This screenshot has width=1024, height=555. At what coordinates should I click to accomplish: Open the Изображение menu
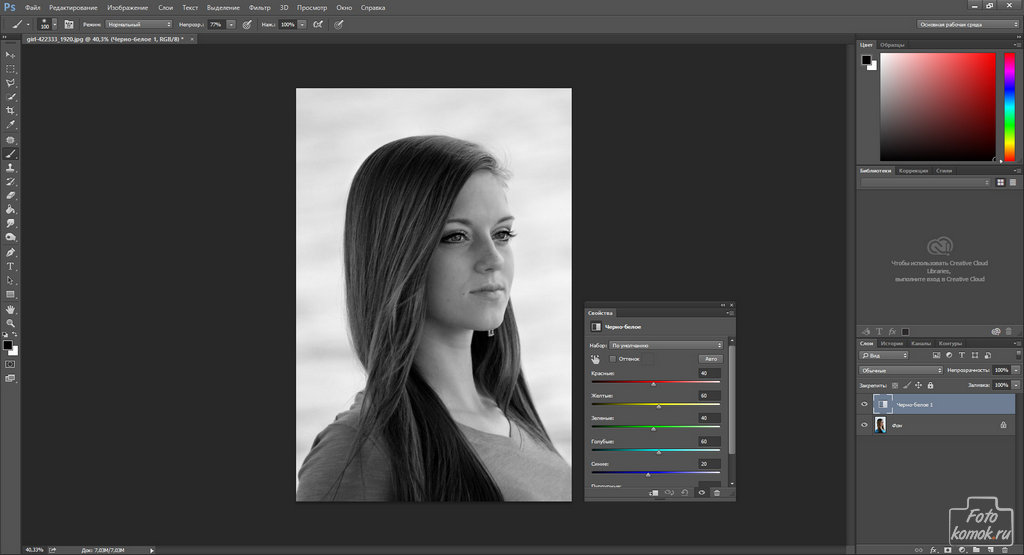127,8
